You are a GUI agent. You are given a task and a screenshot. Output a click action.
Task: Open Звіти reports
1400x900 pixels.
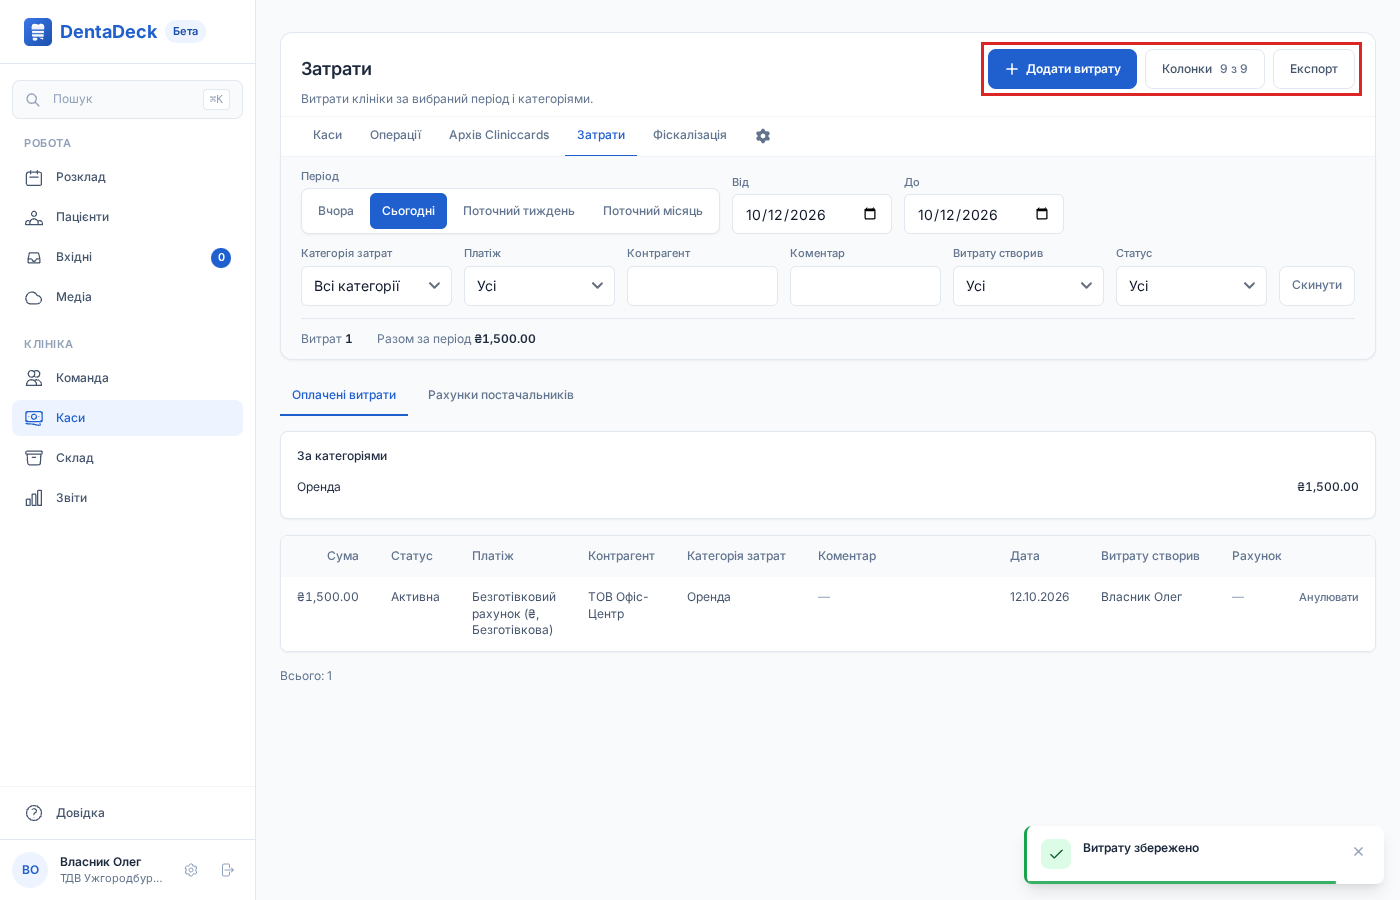coord(127,498)
